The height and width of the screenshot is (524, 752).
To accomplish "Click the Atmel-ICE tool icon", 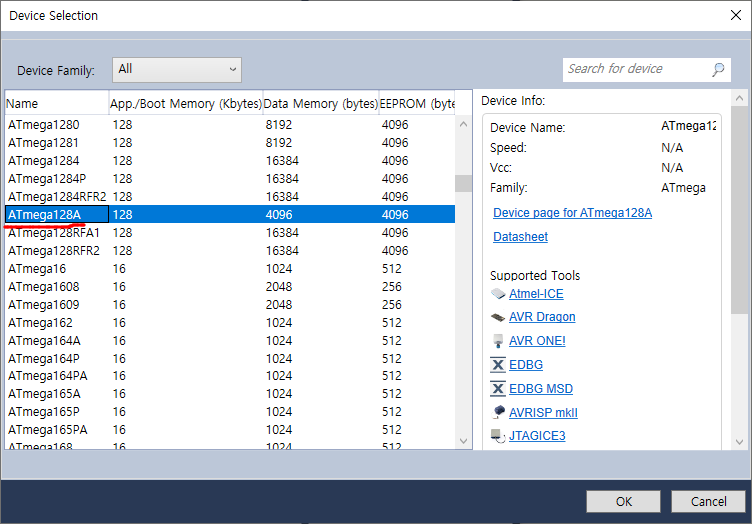I will 498,294.
